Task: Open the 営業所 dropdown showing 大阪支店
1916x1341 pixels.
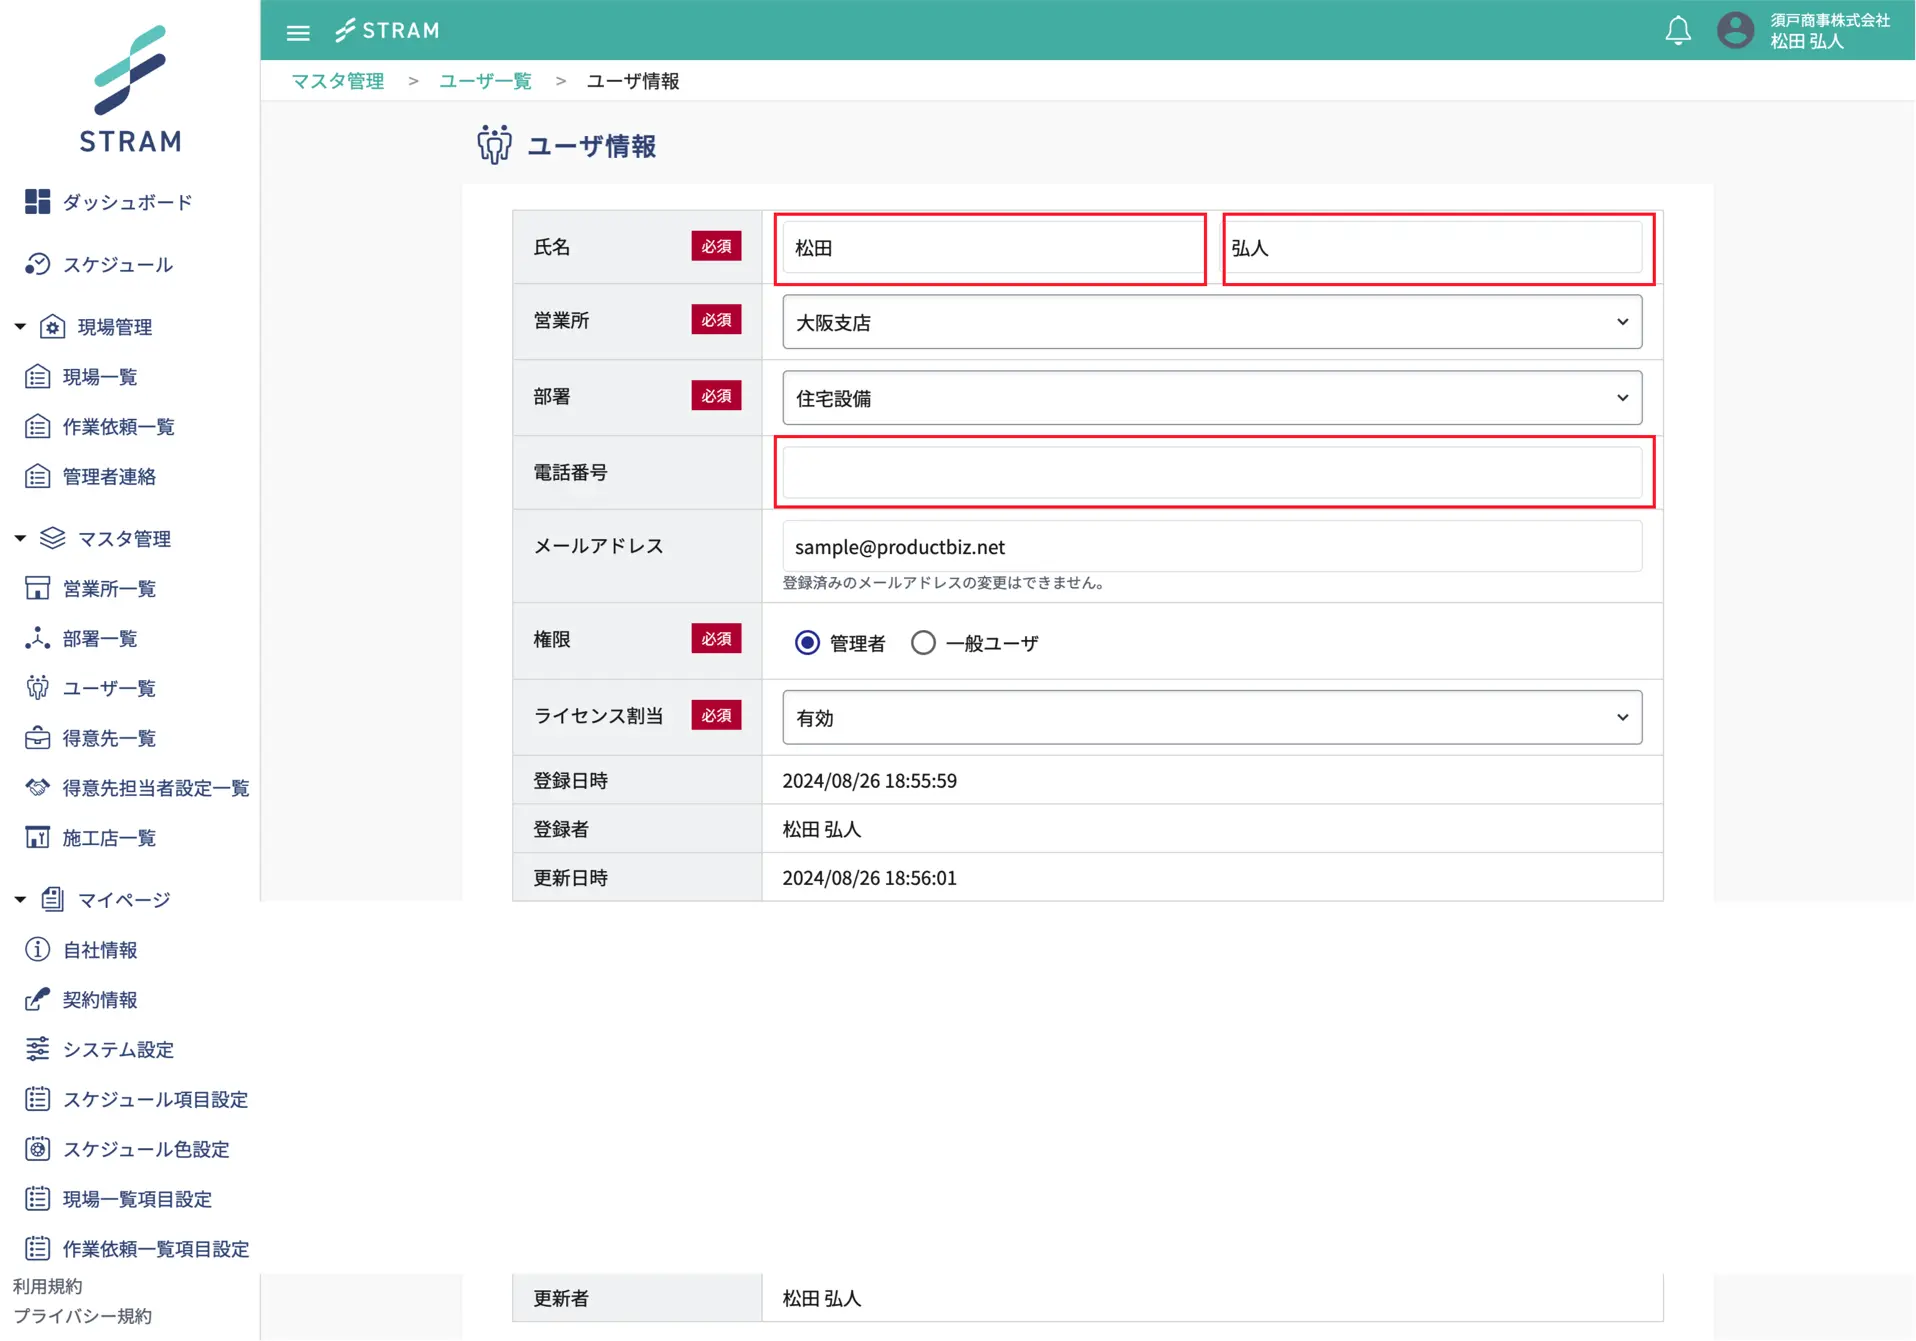Action: [1211, 322]
